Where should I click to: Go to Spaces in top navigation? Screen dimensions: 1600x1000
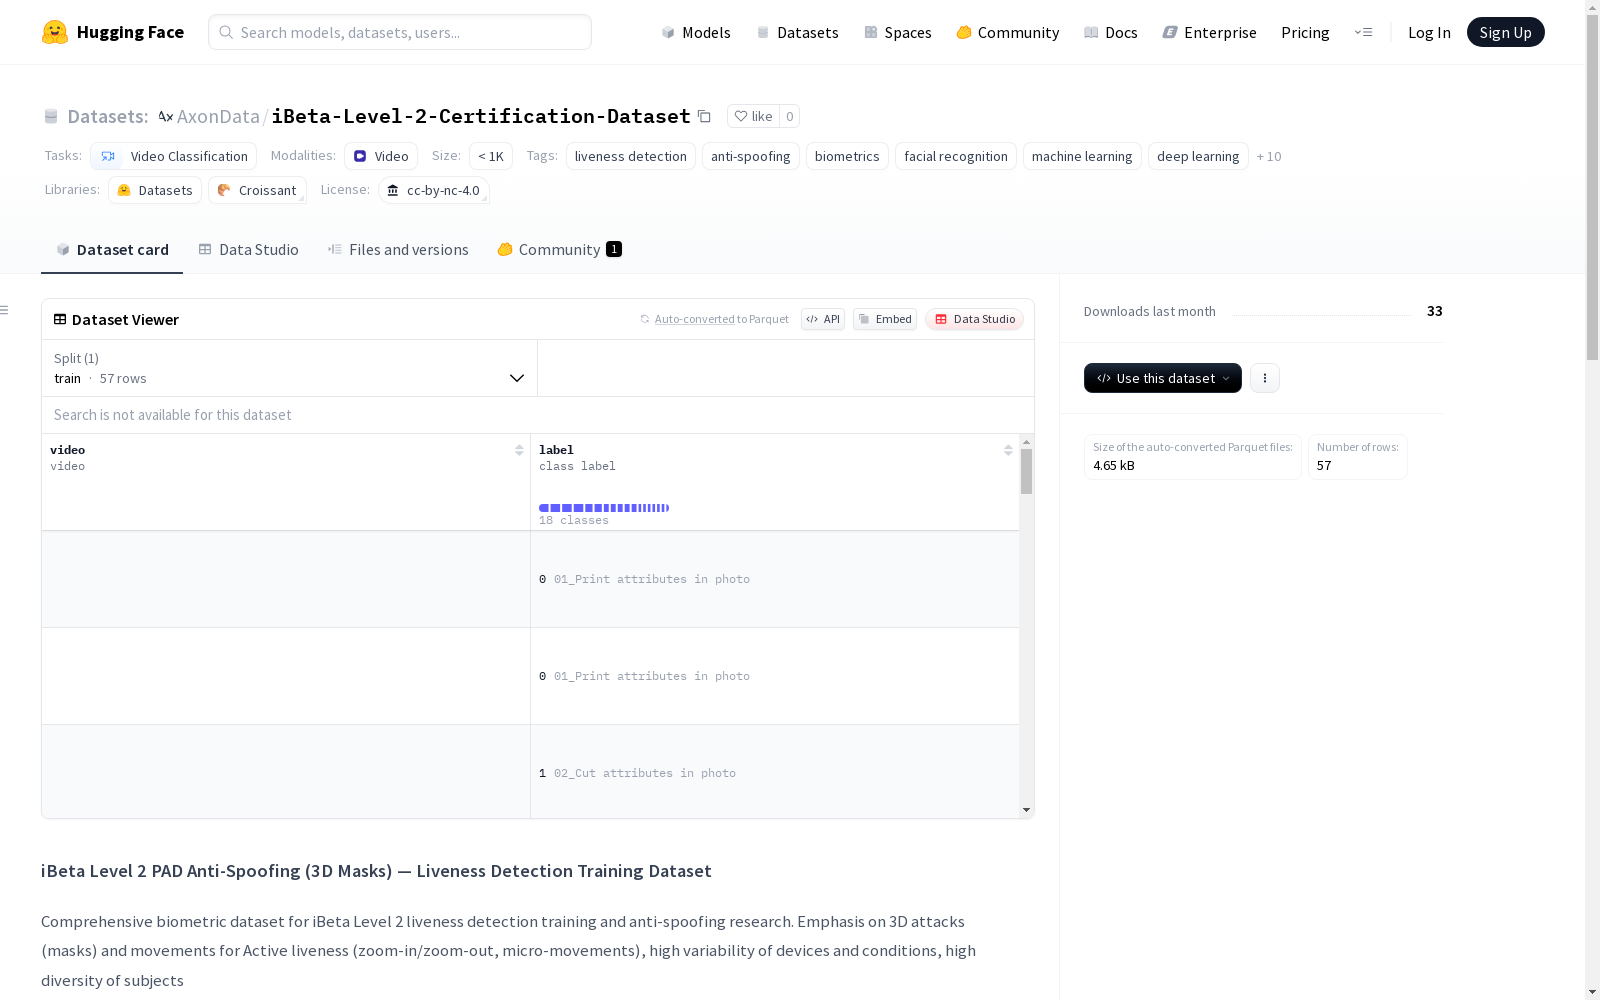click(898, 32)
